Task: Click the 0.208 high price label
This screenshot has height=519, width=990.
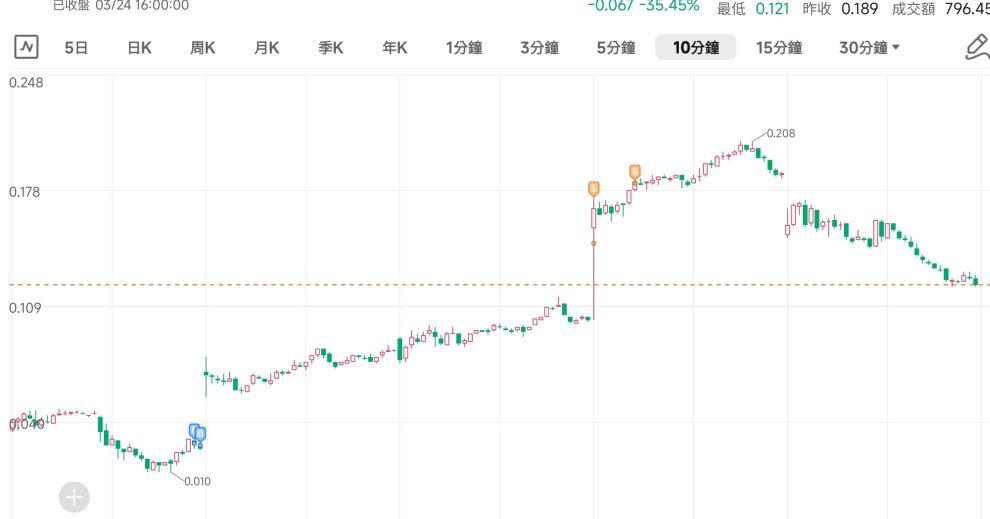Action: point(780,133)
